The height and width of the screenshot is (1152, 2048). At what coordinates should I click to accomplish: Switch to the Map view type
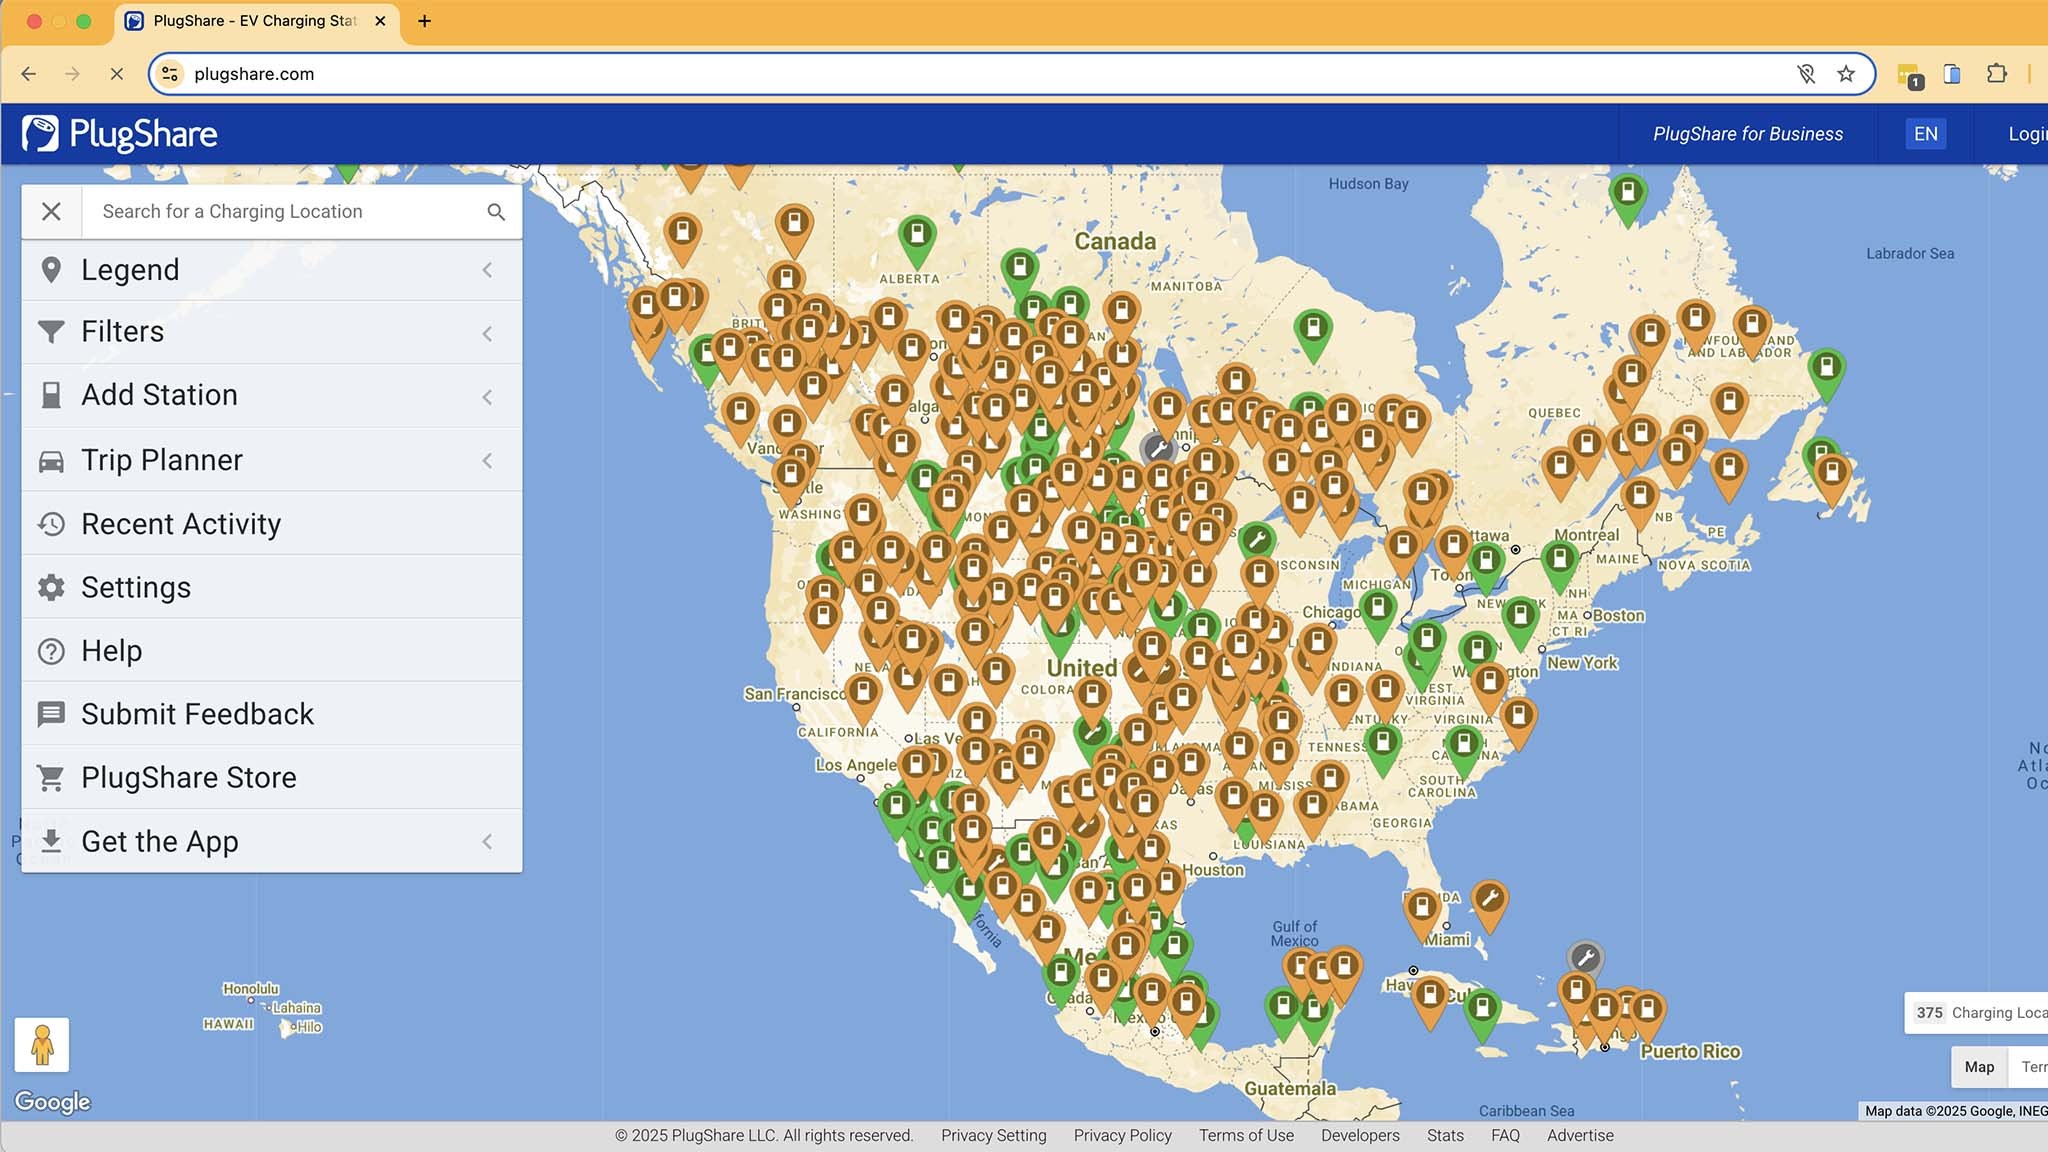point(1978,1067)
